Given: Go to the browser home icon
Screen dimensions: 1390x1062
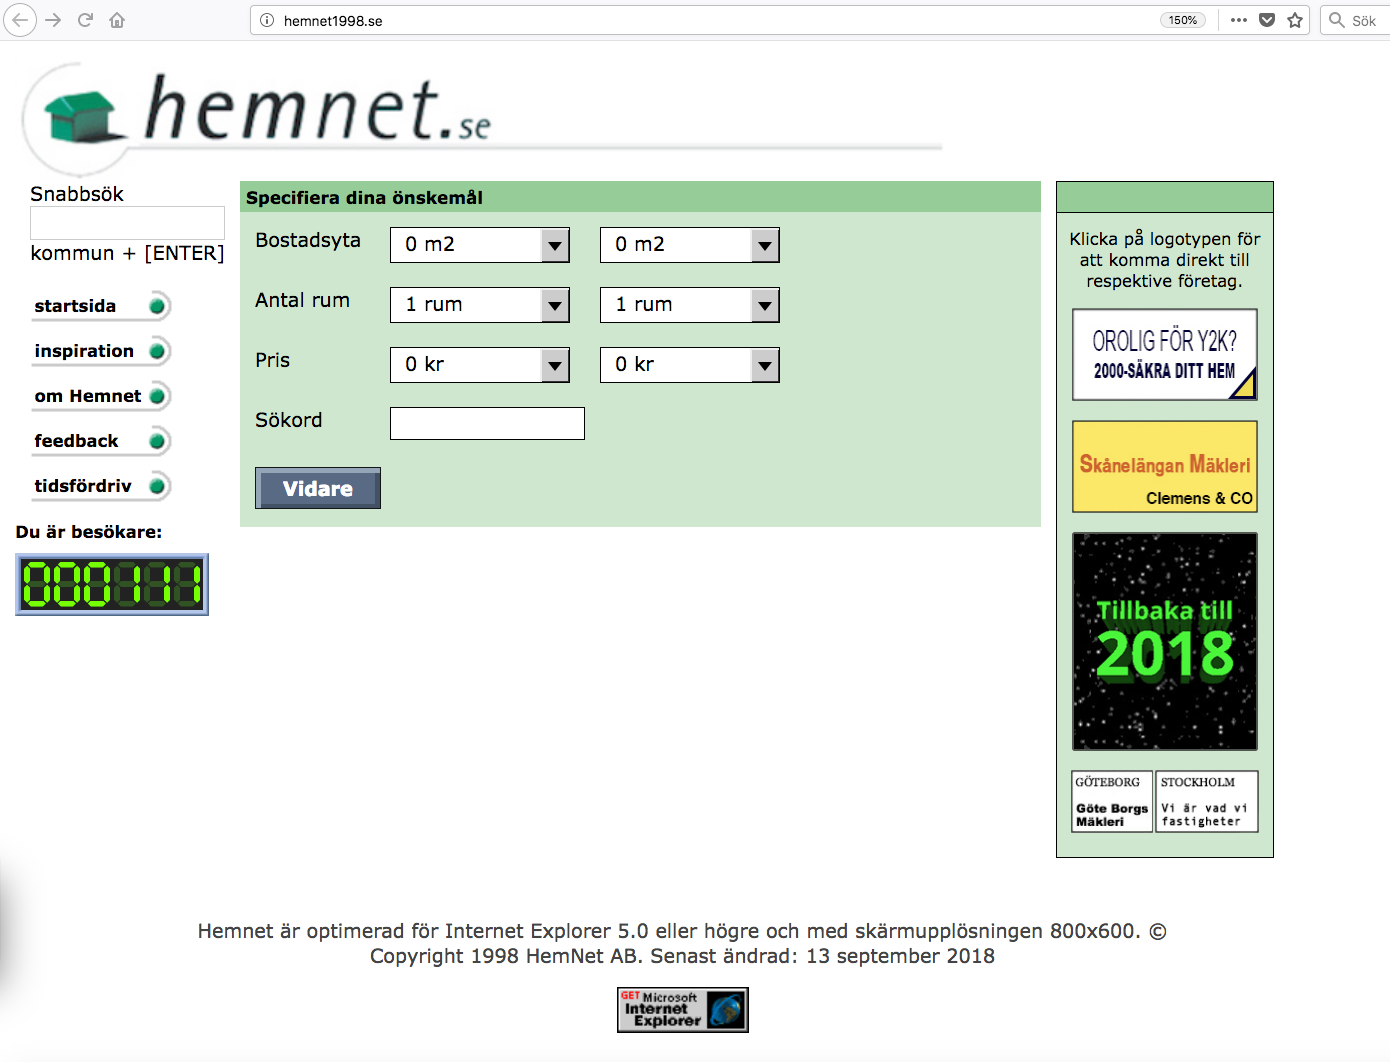Looking at the screenshot, I should (117, 20).
